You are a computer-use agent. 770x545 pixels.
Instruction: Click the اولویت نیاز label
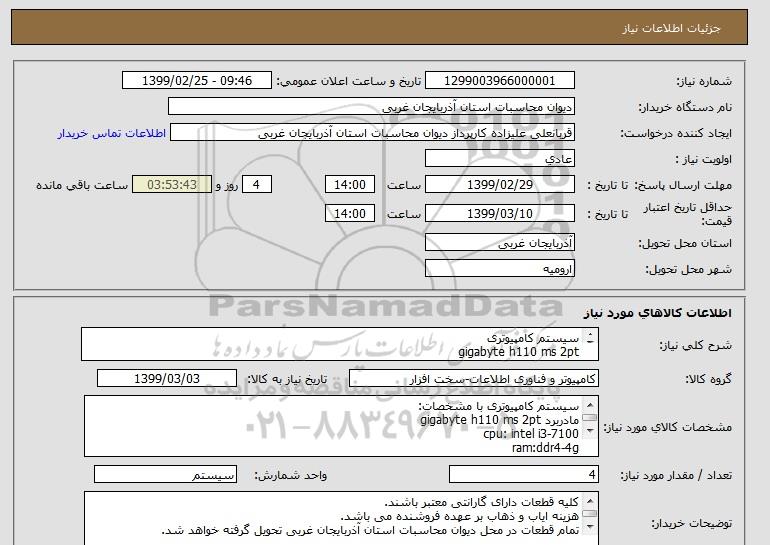click(x=704, y=159)
